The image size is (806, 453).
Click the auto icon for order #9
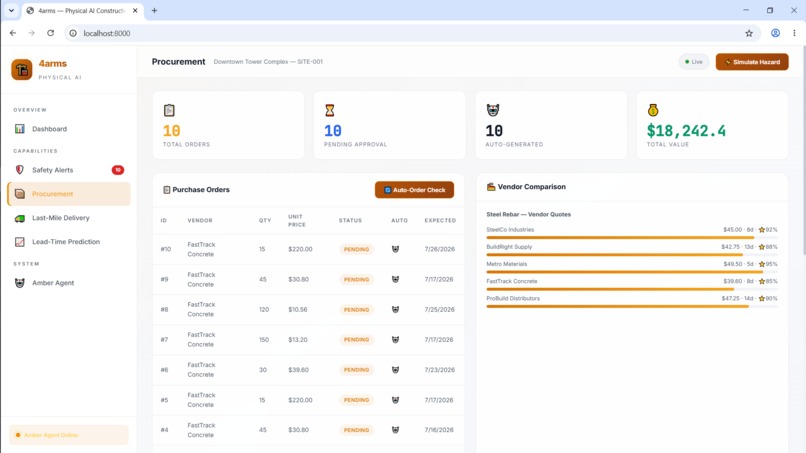tap(395, 279)
